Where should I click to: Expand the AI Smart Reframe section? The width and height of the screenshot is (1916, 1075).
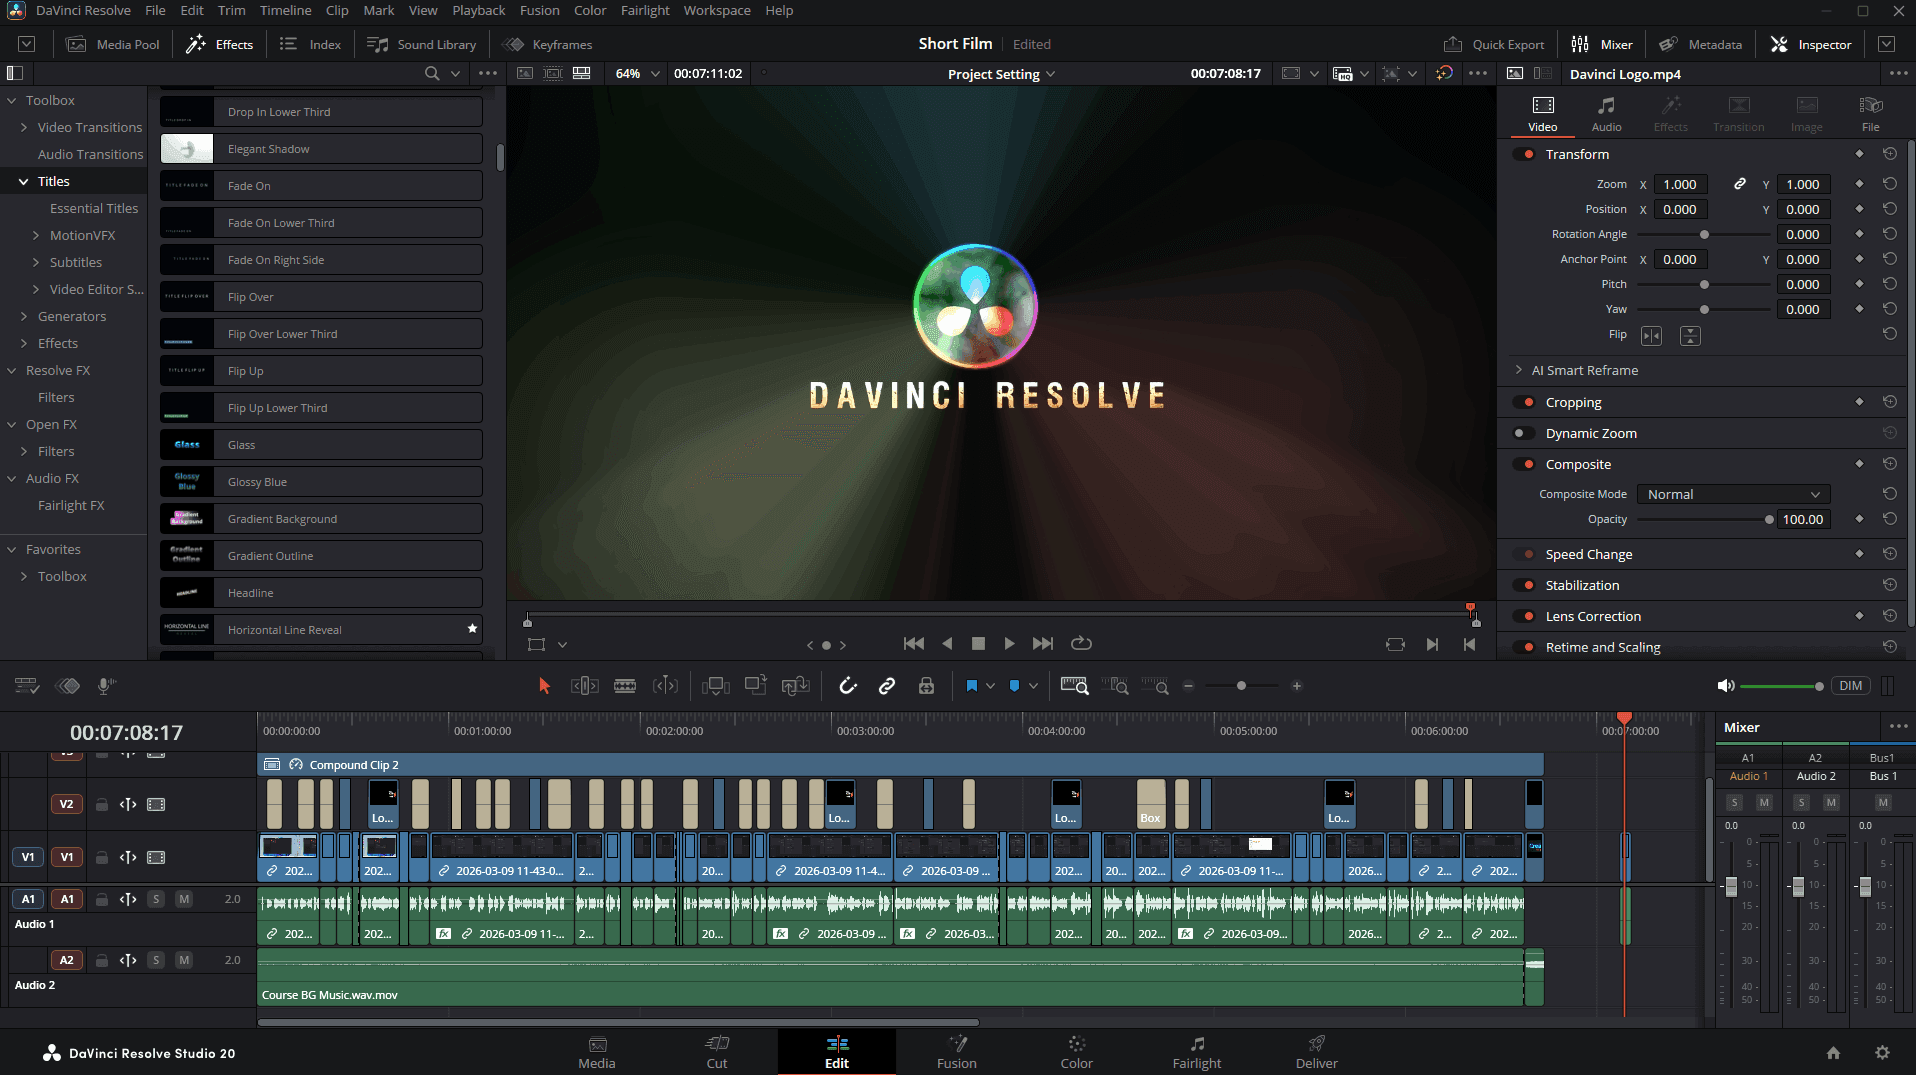coord(1519,370)
